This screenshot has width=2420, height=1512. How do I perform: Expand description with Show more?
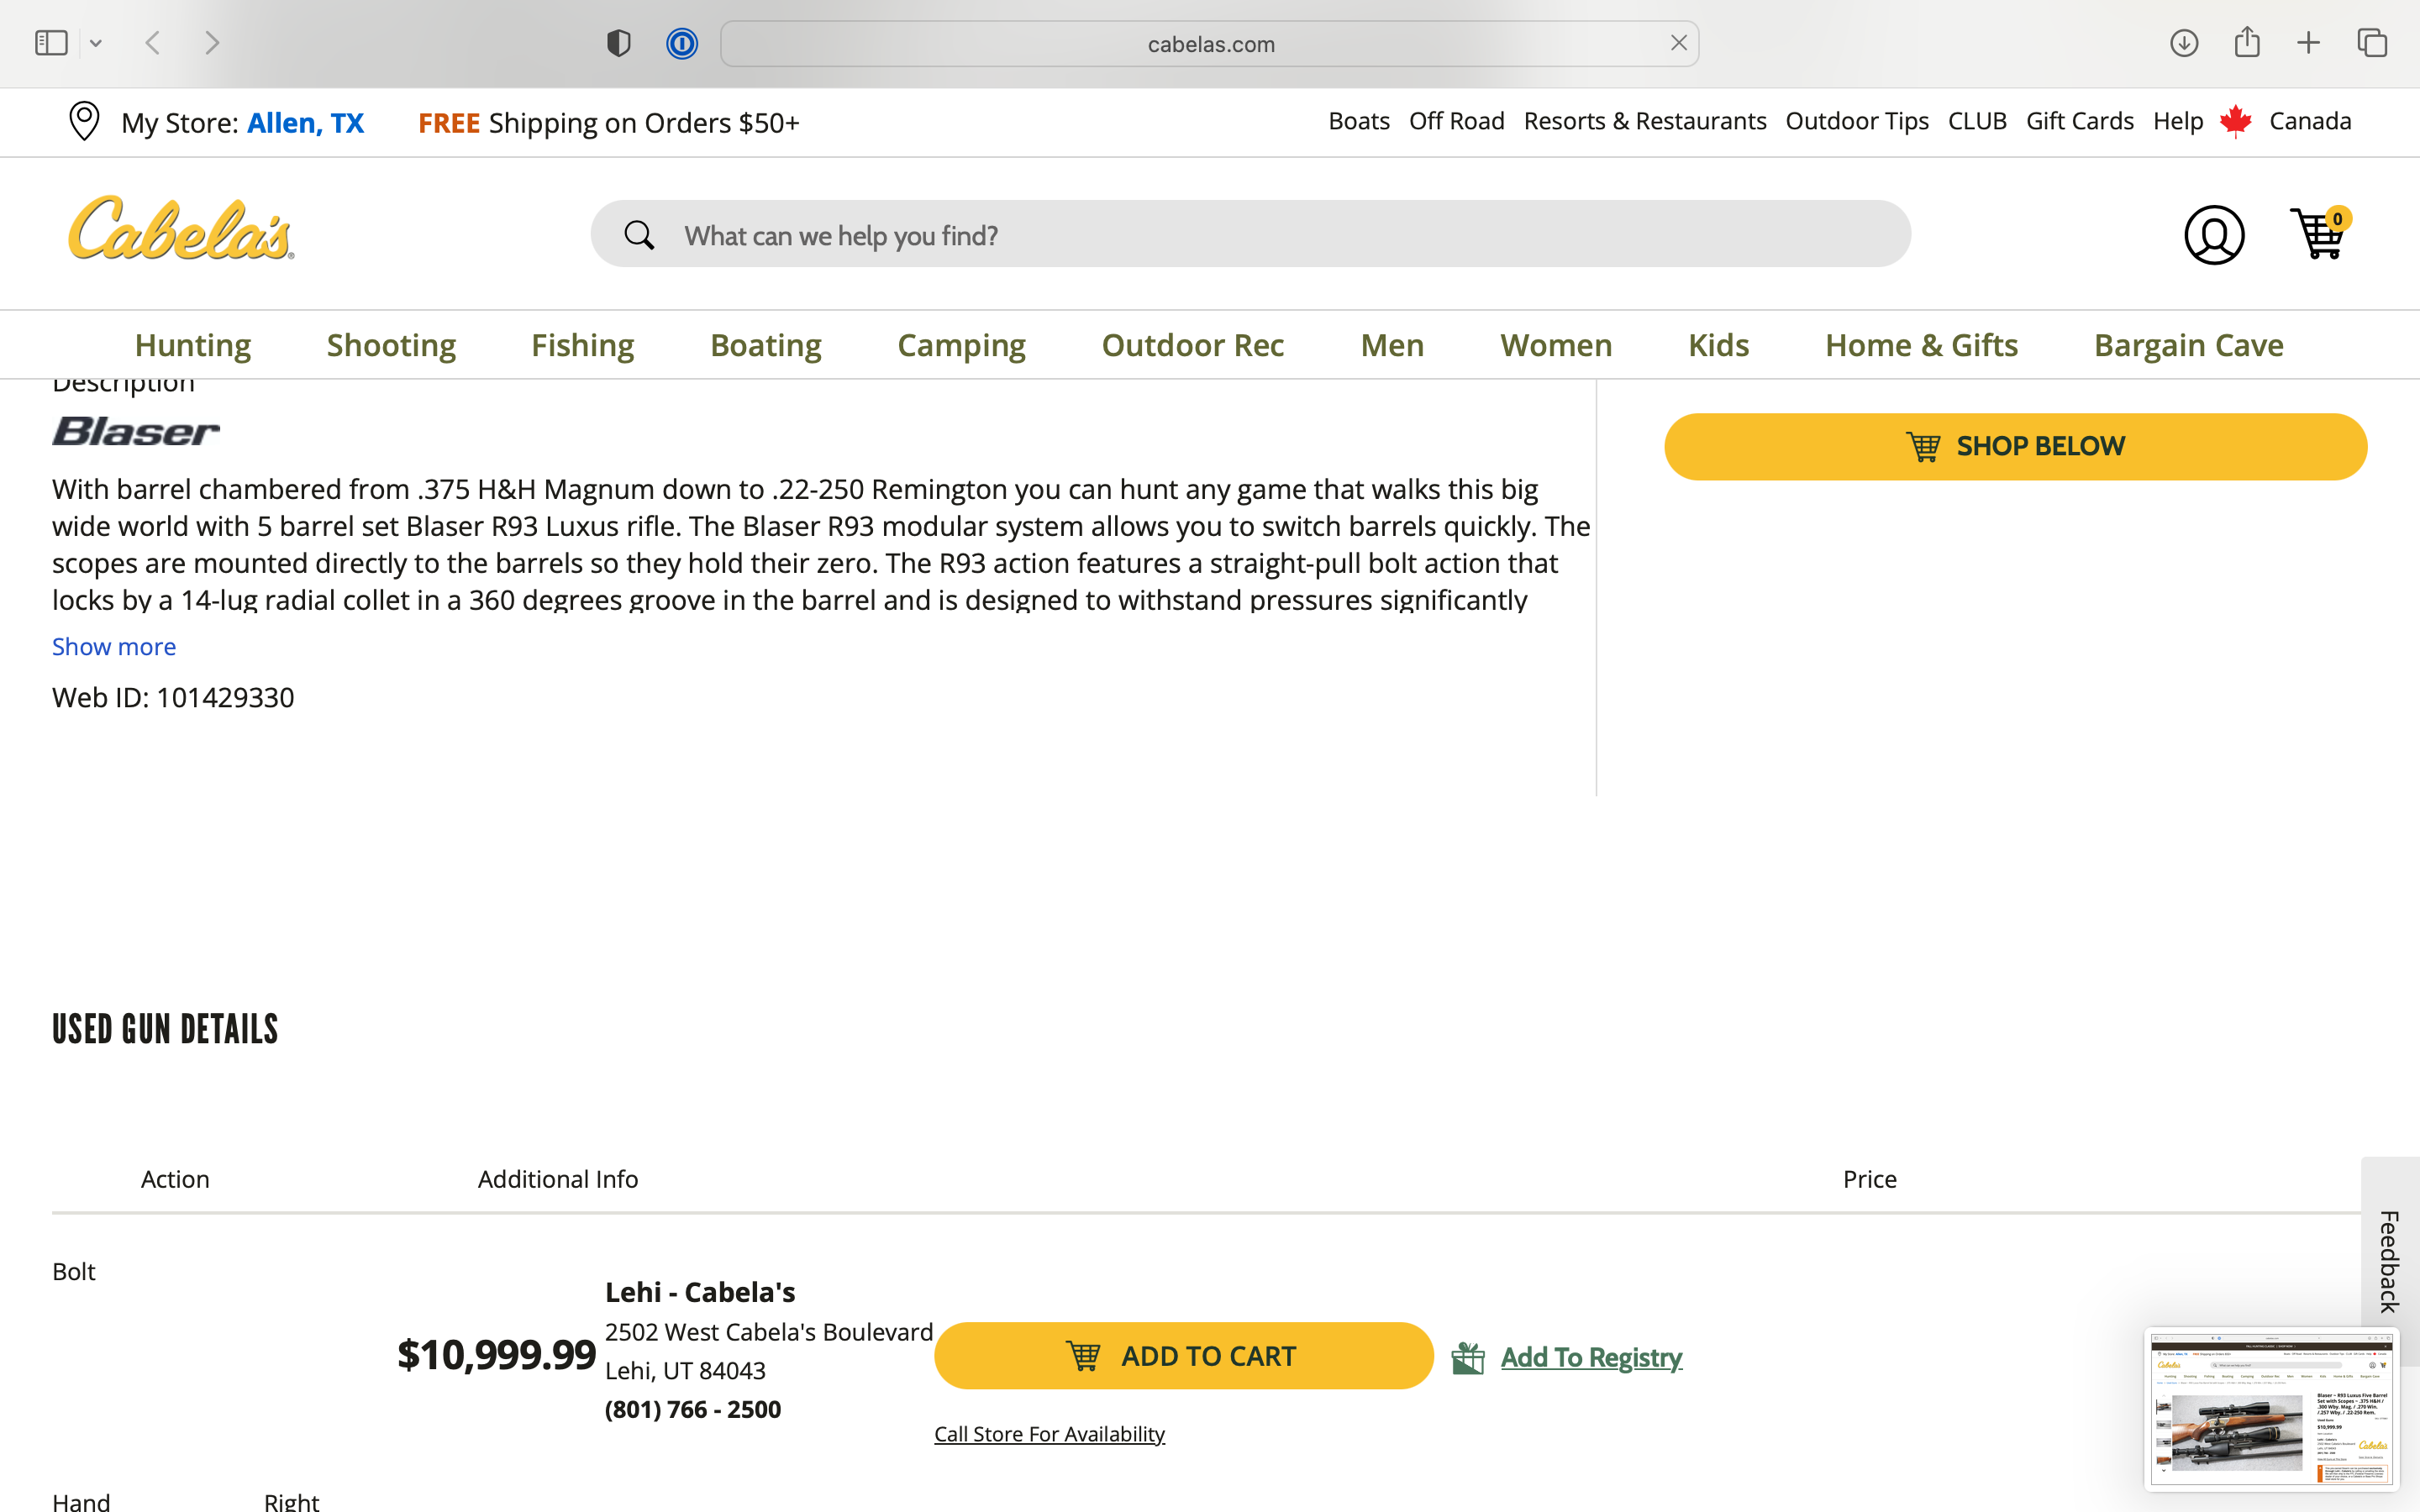tap(114, 647)
